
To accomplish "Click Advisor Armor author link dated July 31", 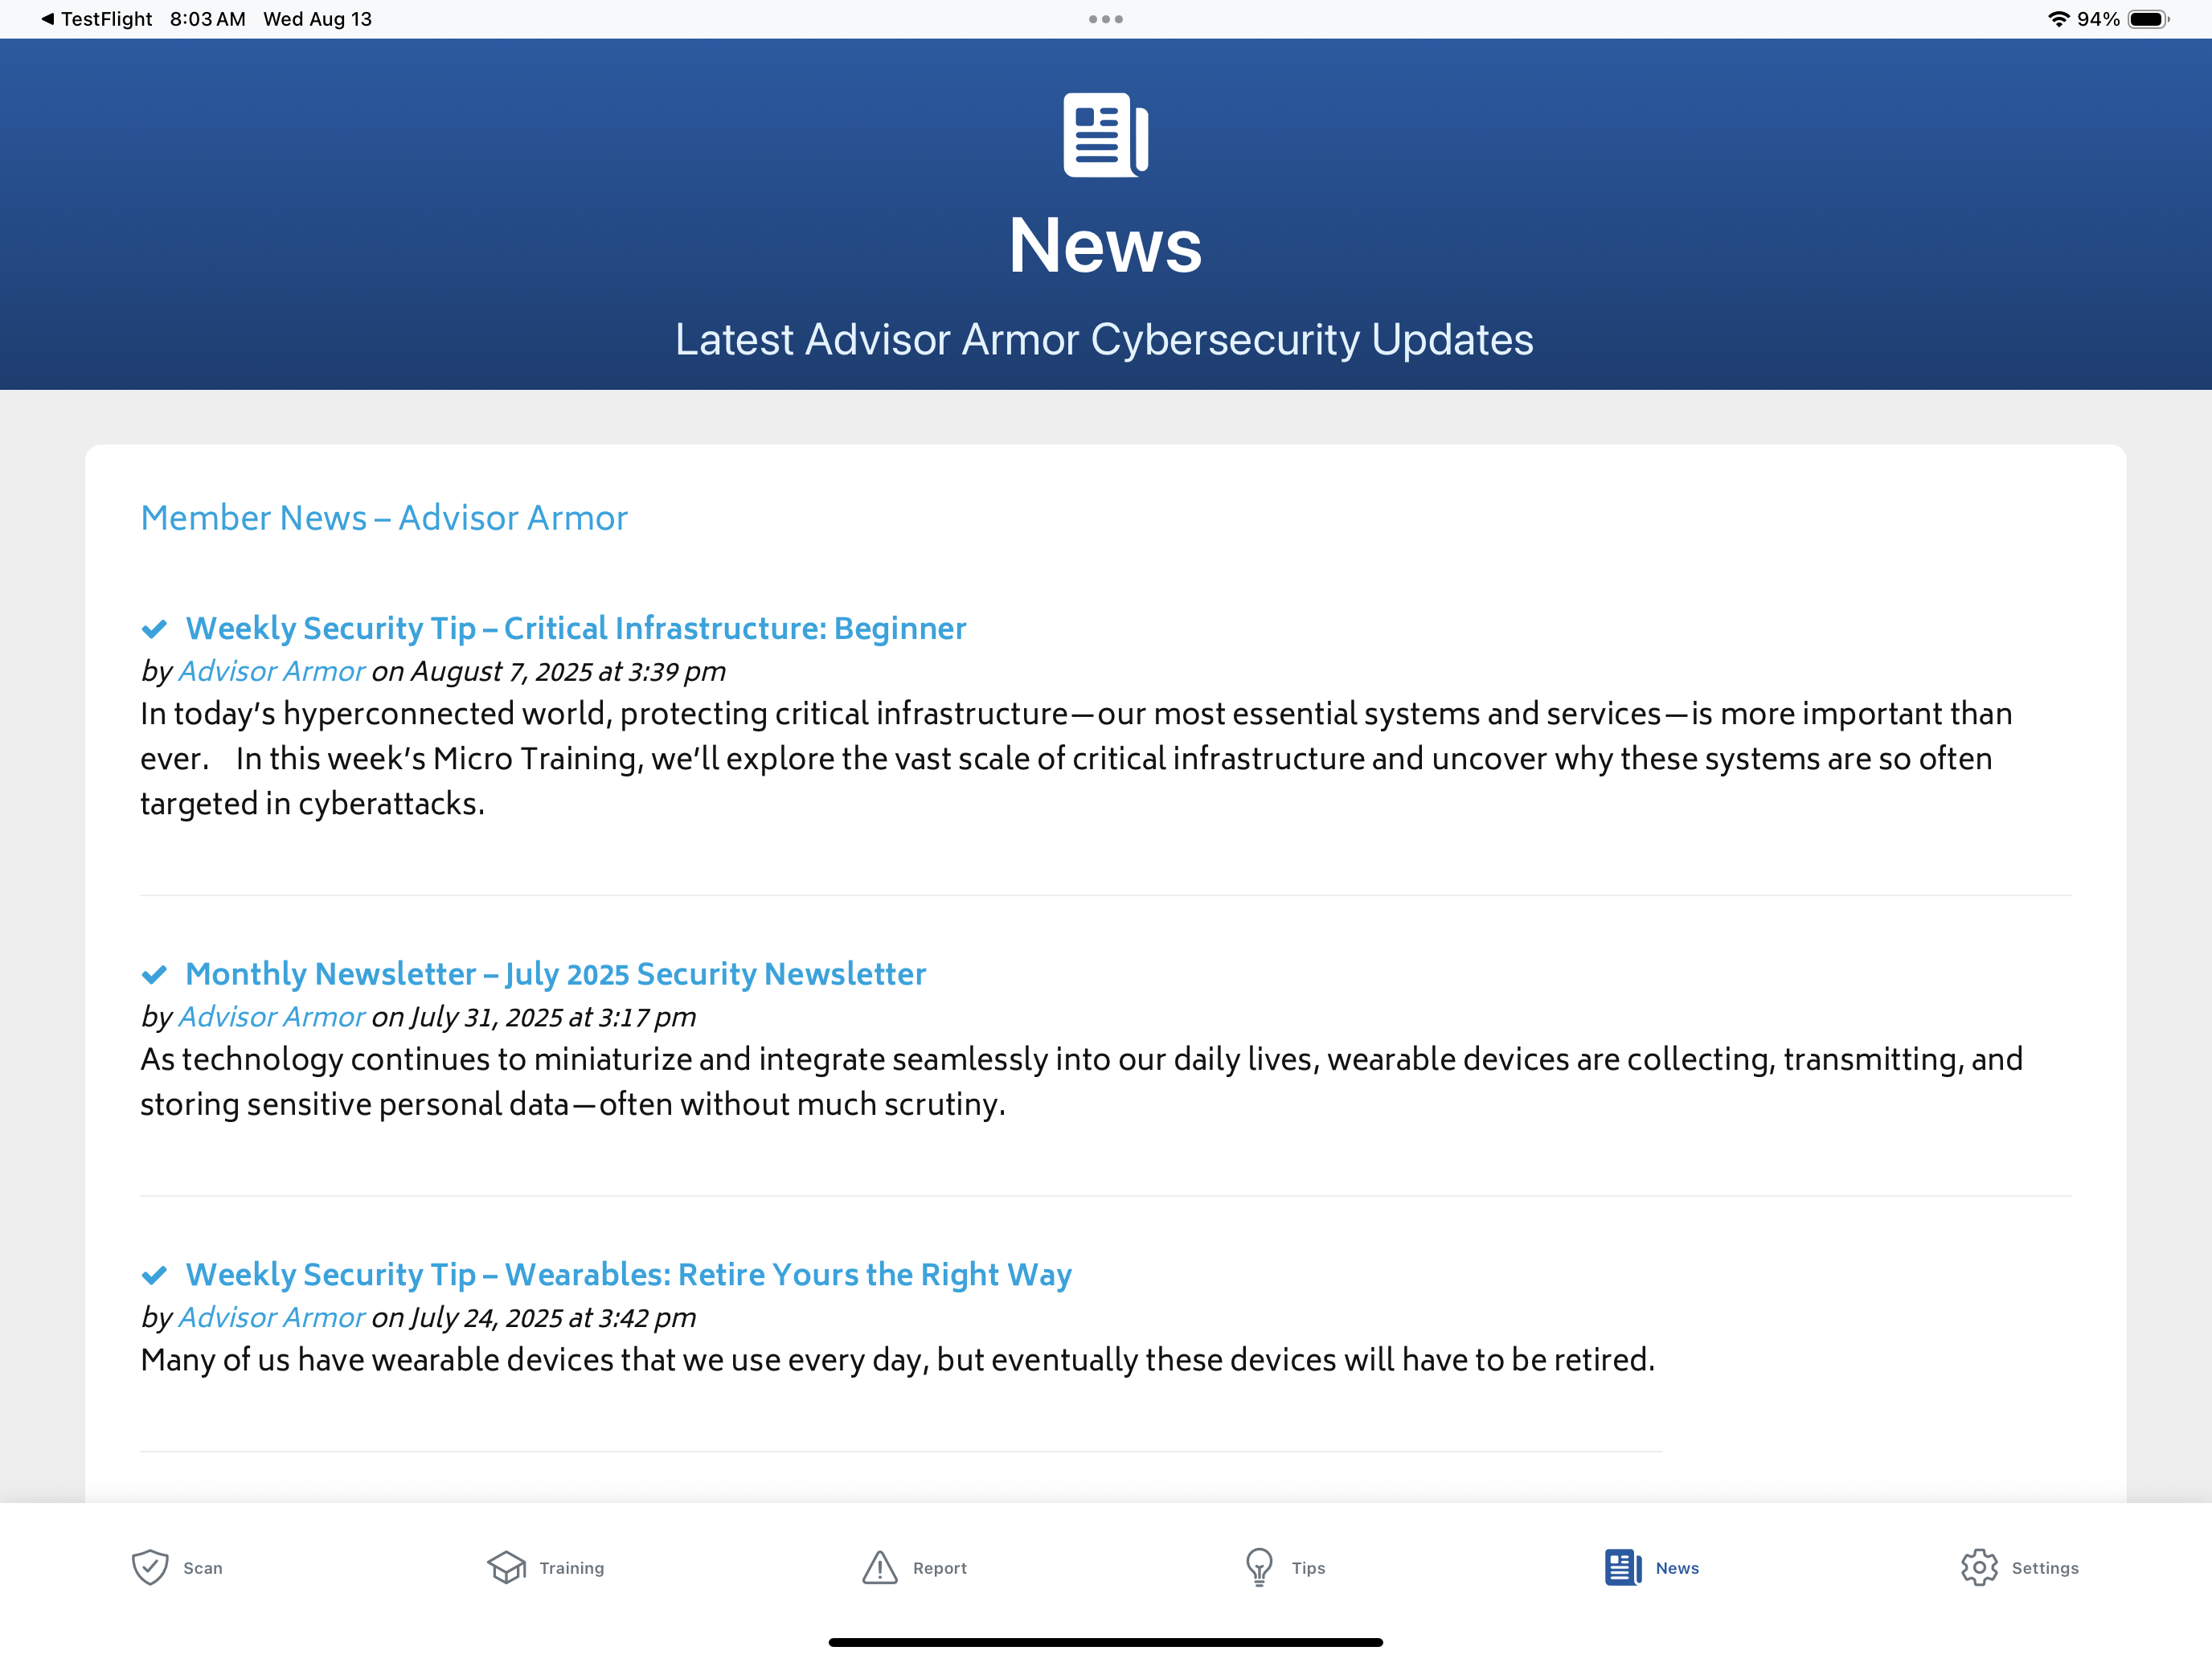I will [x=272, y=1017].
